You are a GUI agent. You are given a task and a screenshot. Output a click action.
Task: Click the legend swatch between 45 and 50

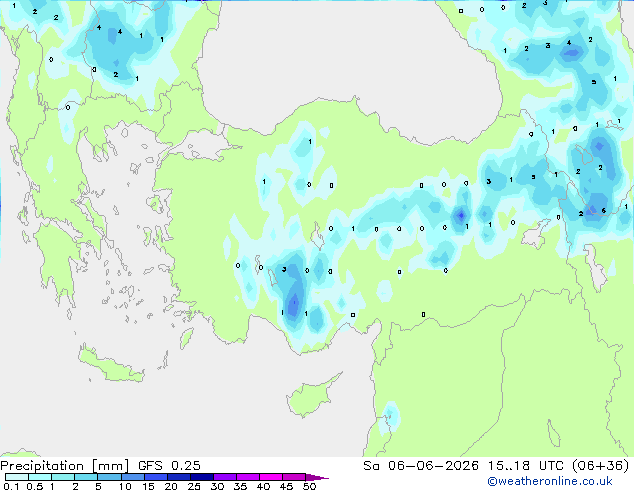294,477
